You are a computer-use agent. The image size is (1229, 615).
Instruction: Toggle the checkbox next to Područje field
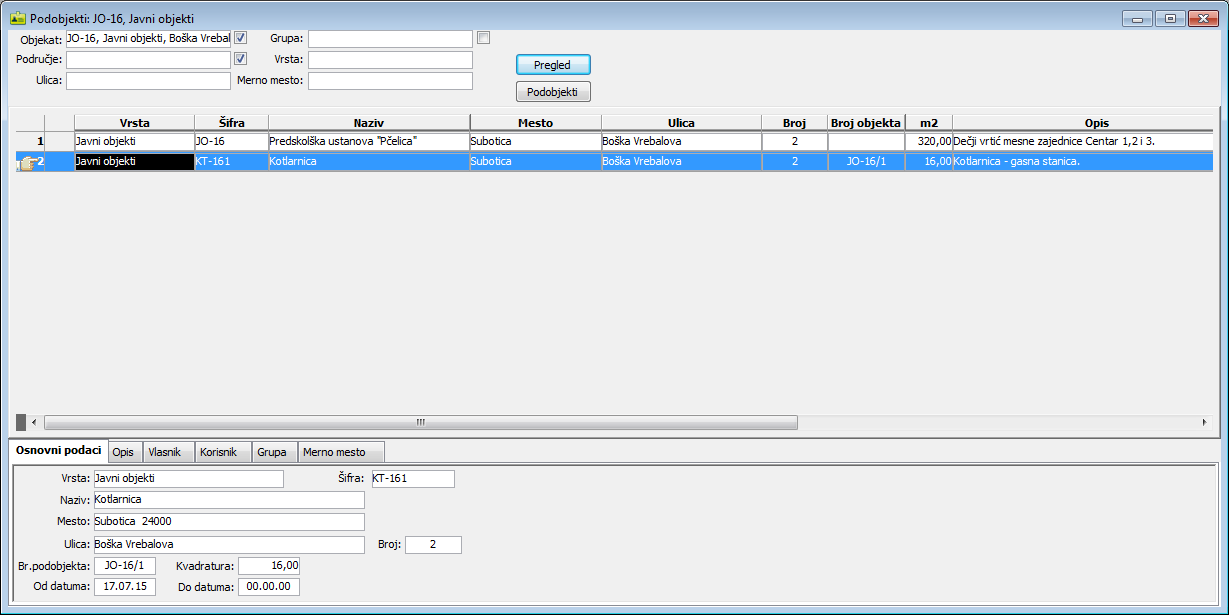pos(240,59)
